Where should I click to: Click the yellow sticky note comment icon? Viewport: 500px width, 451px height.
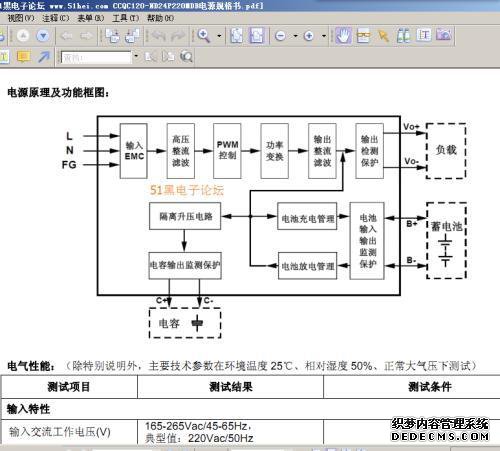click(23, 57)
